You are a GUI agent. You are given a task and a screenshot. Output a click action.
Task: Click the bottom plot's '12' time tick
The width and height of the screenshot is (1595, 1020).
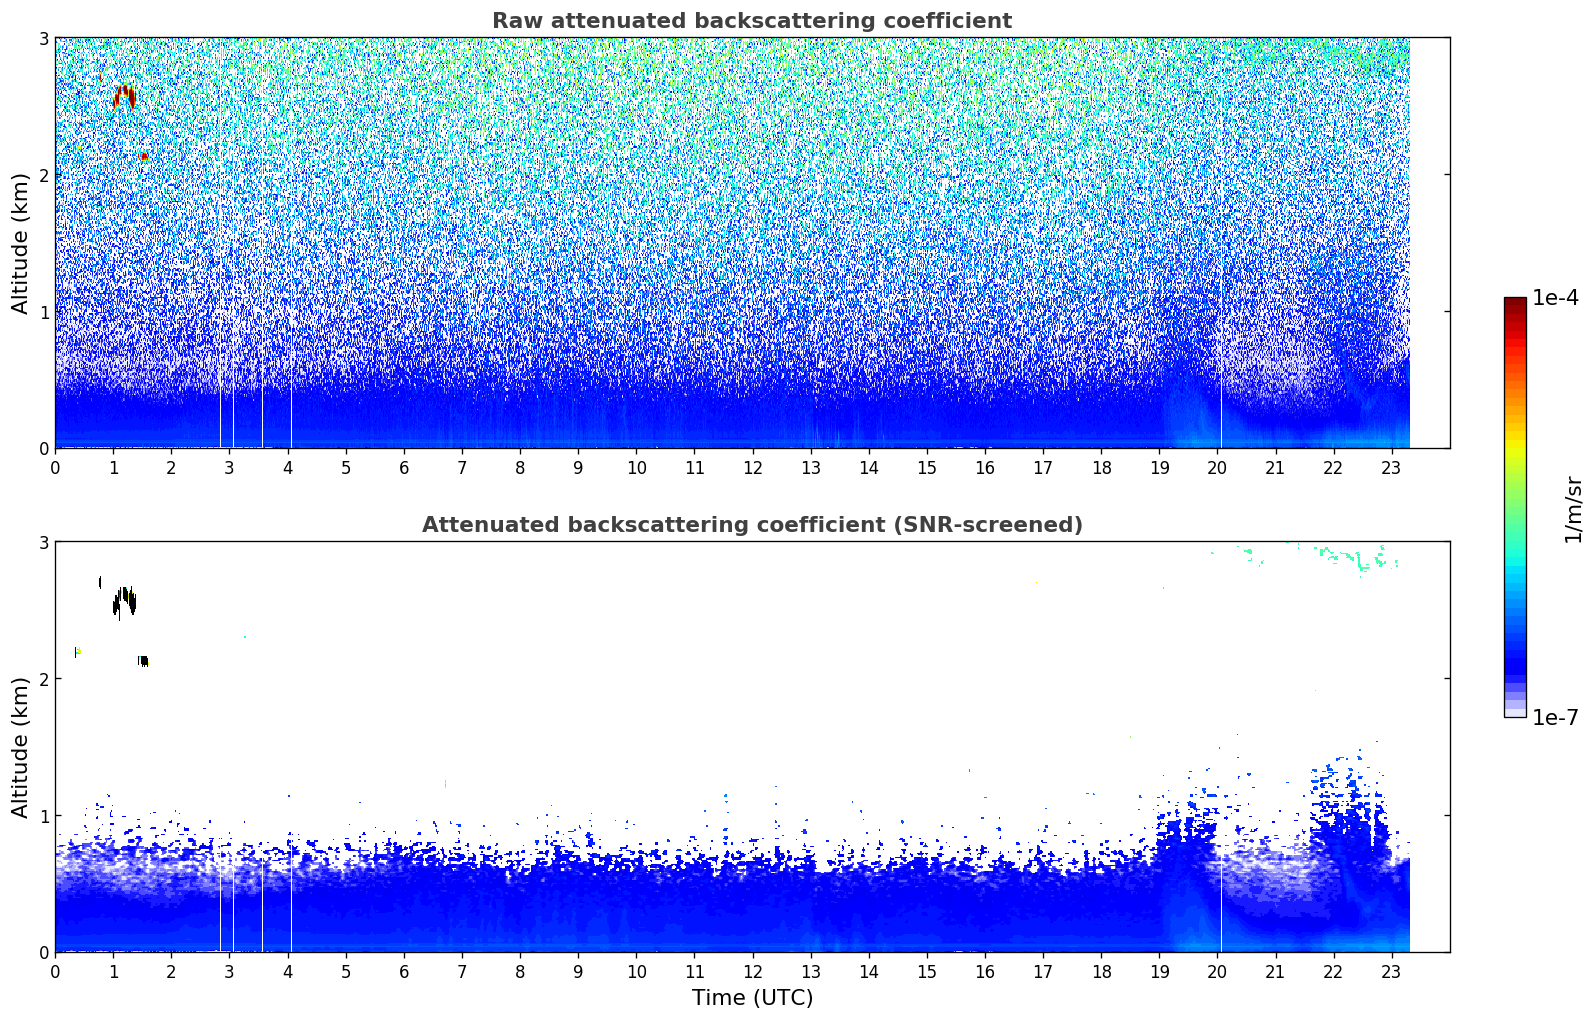point(752,971)
